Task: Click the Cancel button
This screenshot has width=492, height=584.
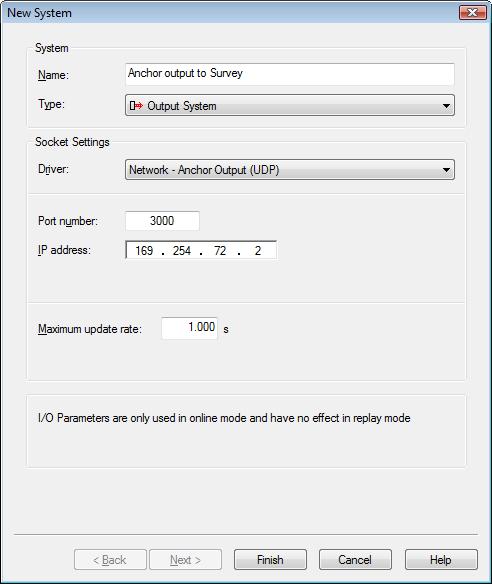Action: (355, 559)
